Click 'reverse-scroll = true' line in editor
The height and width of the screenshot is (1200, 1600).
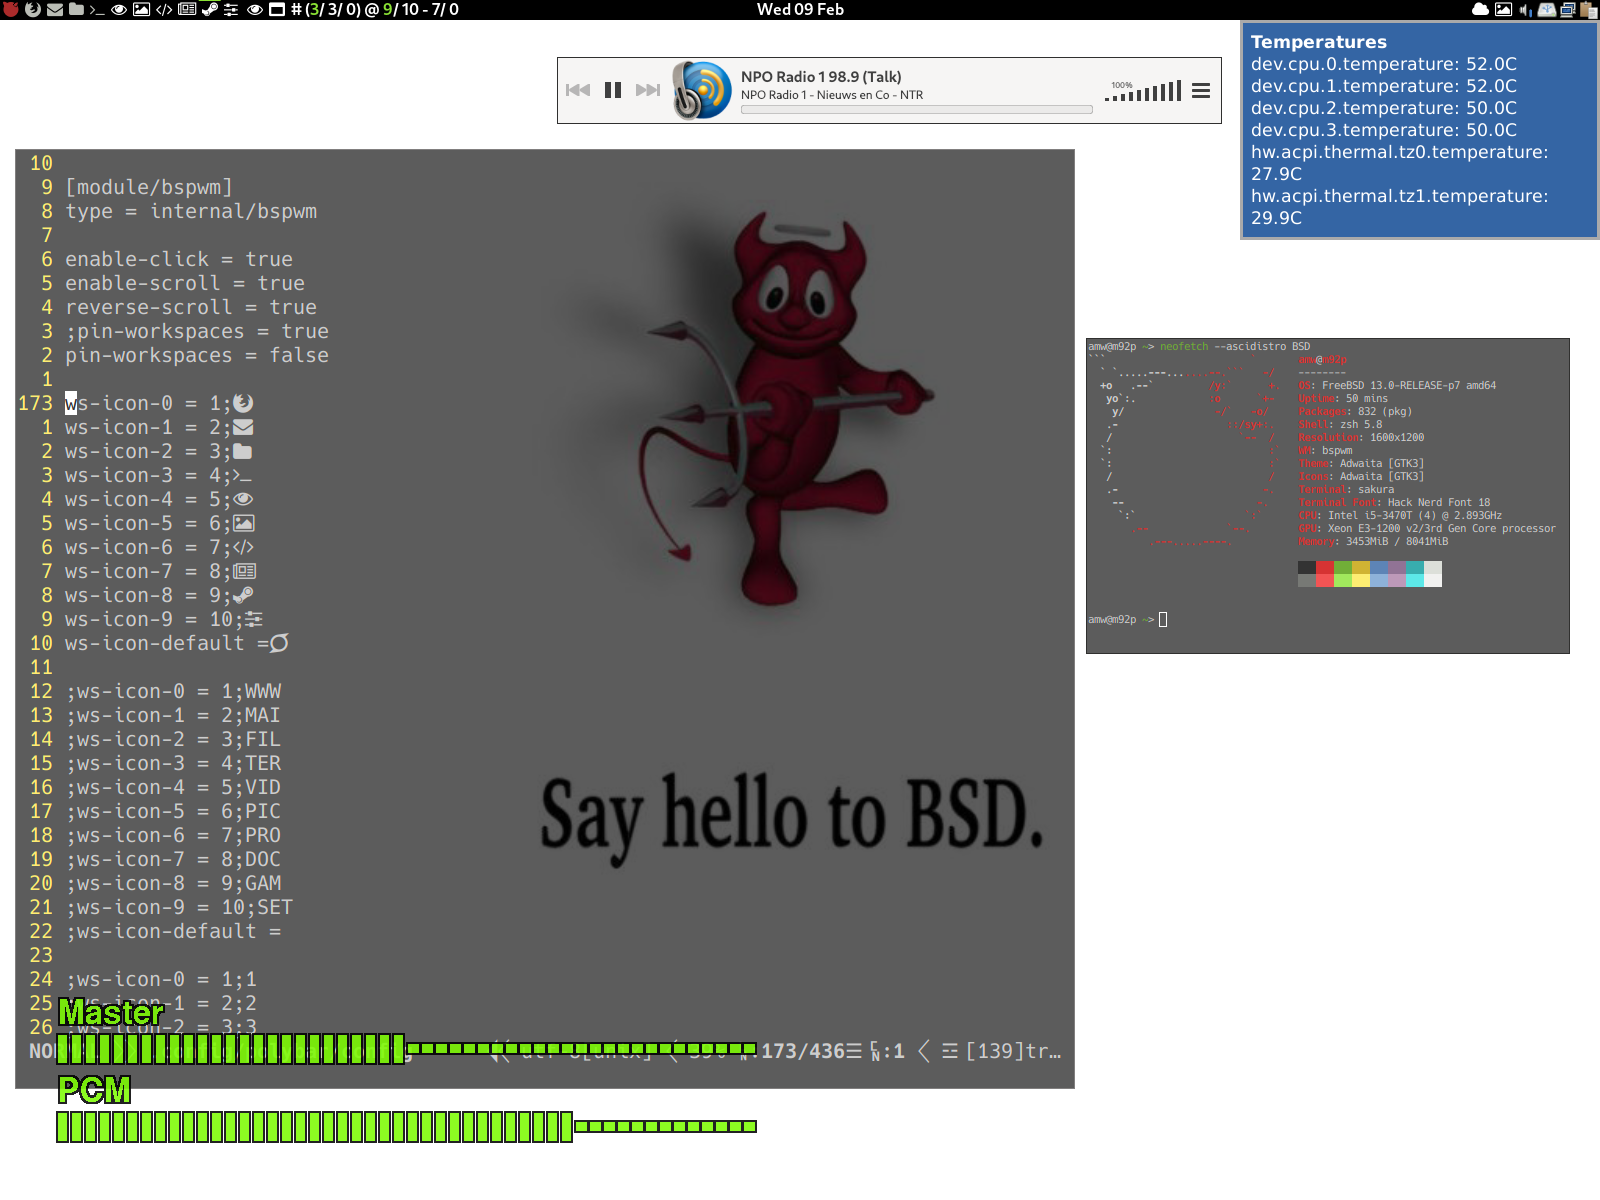pos(191,307)
